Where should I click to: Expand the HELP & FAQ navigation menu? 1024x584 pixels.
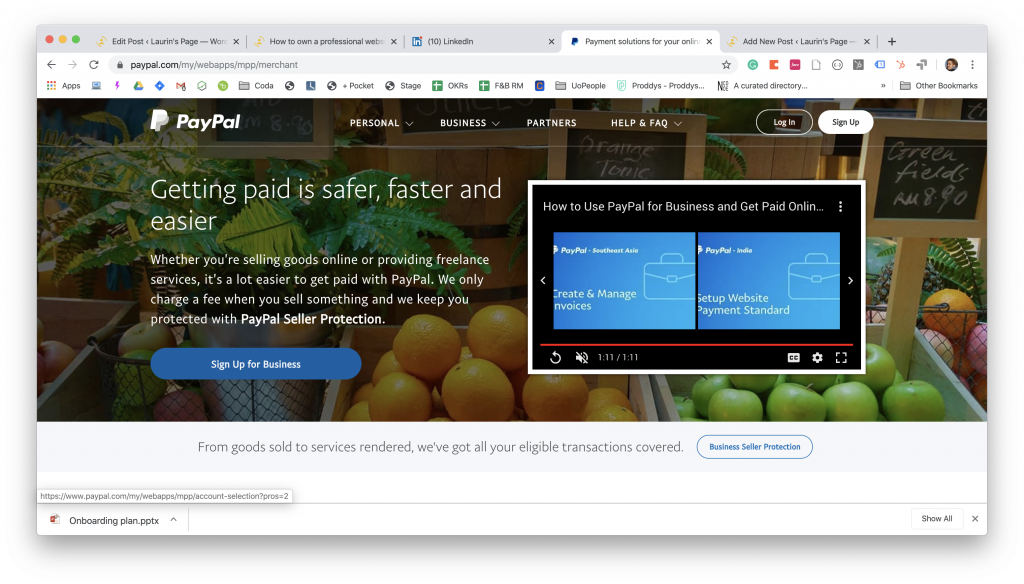tap(647, 123)
